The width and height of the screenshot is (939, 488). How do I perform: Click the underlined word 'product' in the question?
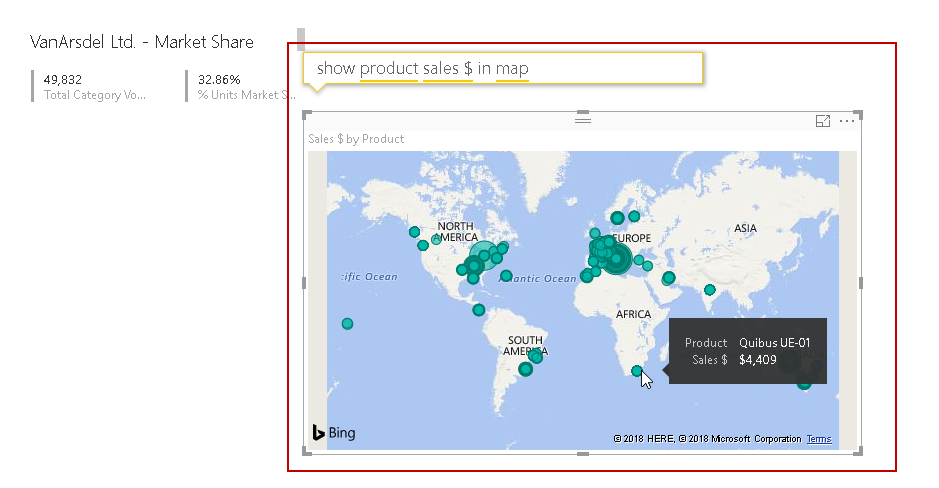tap(388, 68)
